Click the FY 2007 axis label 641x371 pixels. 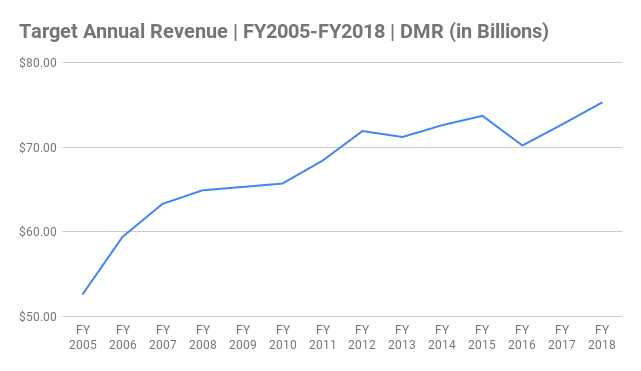point(163,337)
